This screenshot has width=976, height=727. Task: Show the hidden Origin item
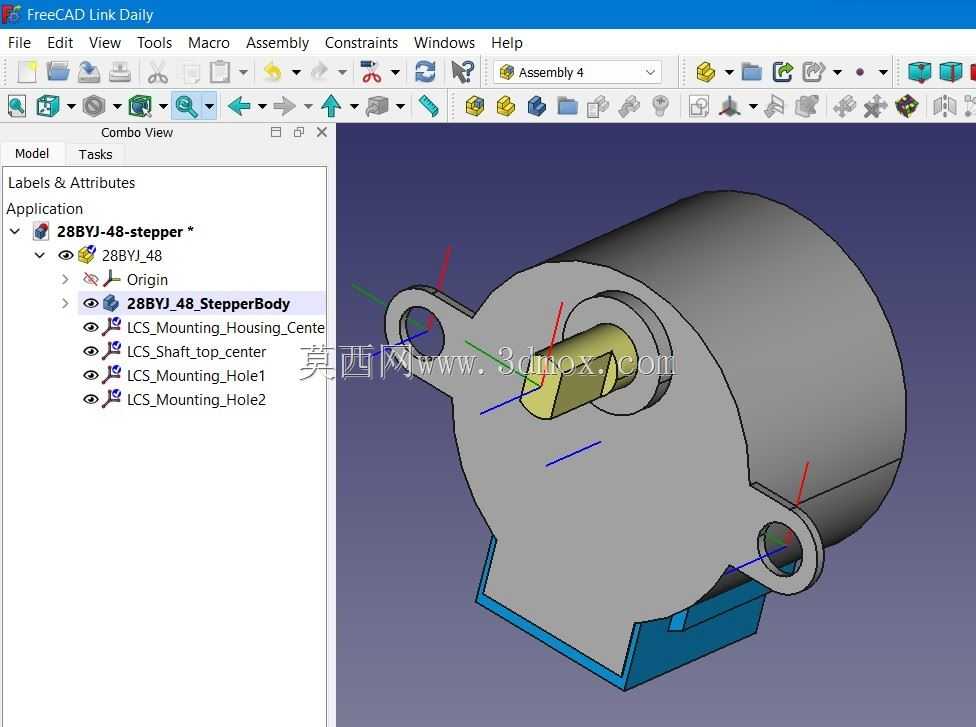pos(91,279)
